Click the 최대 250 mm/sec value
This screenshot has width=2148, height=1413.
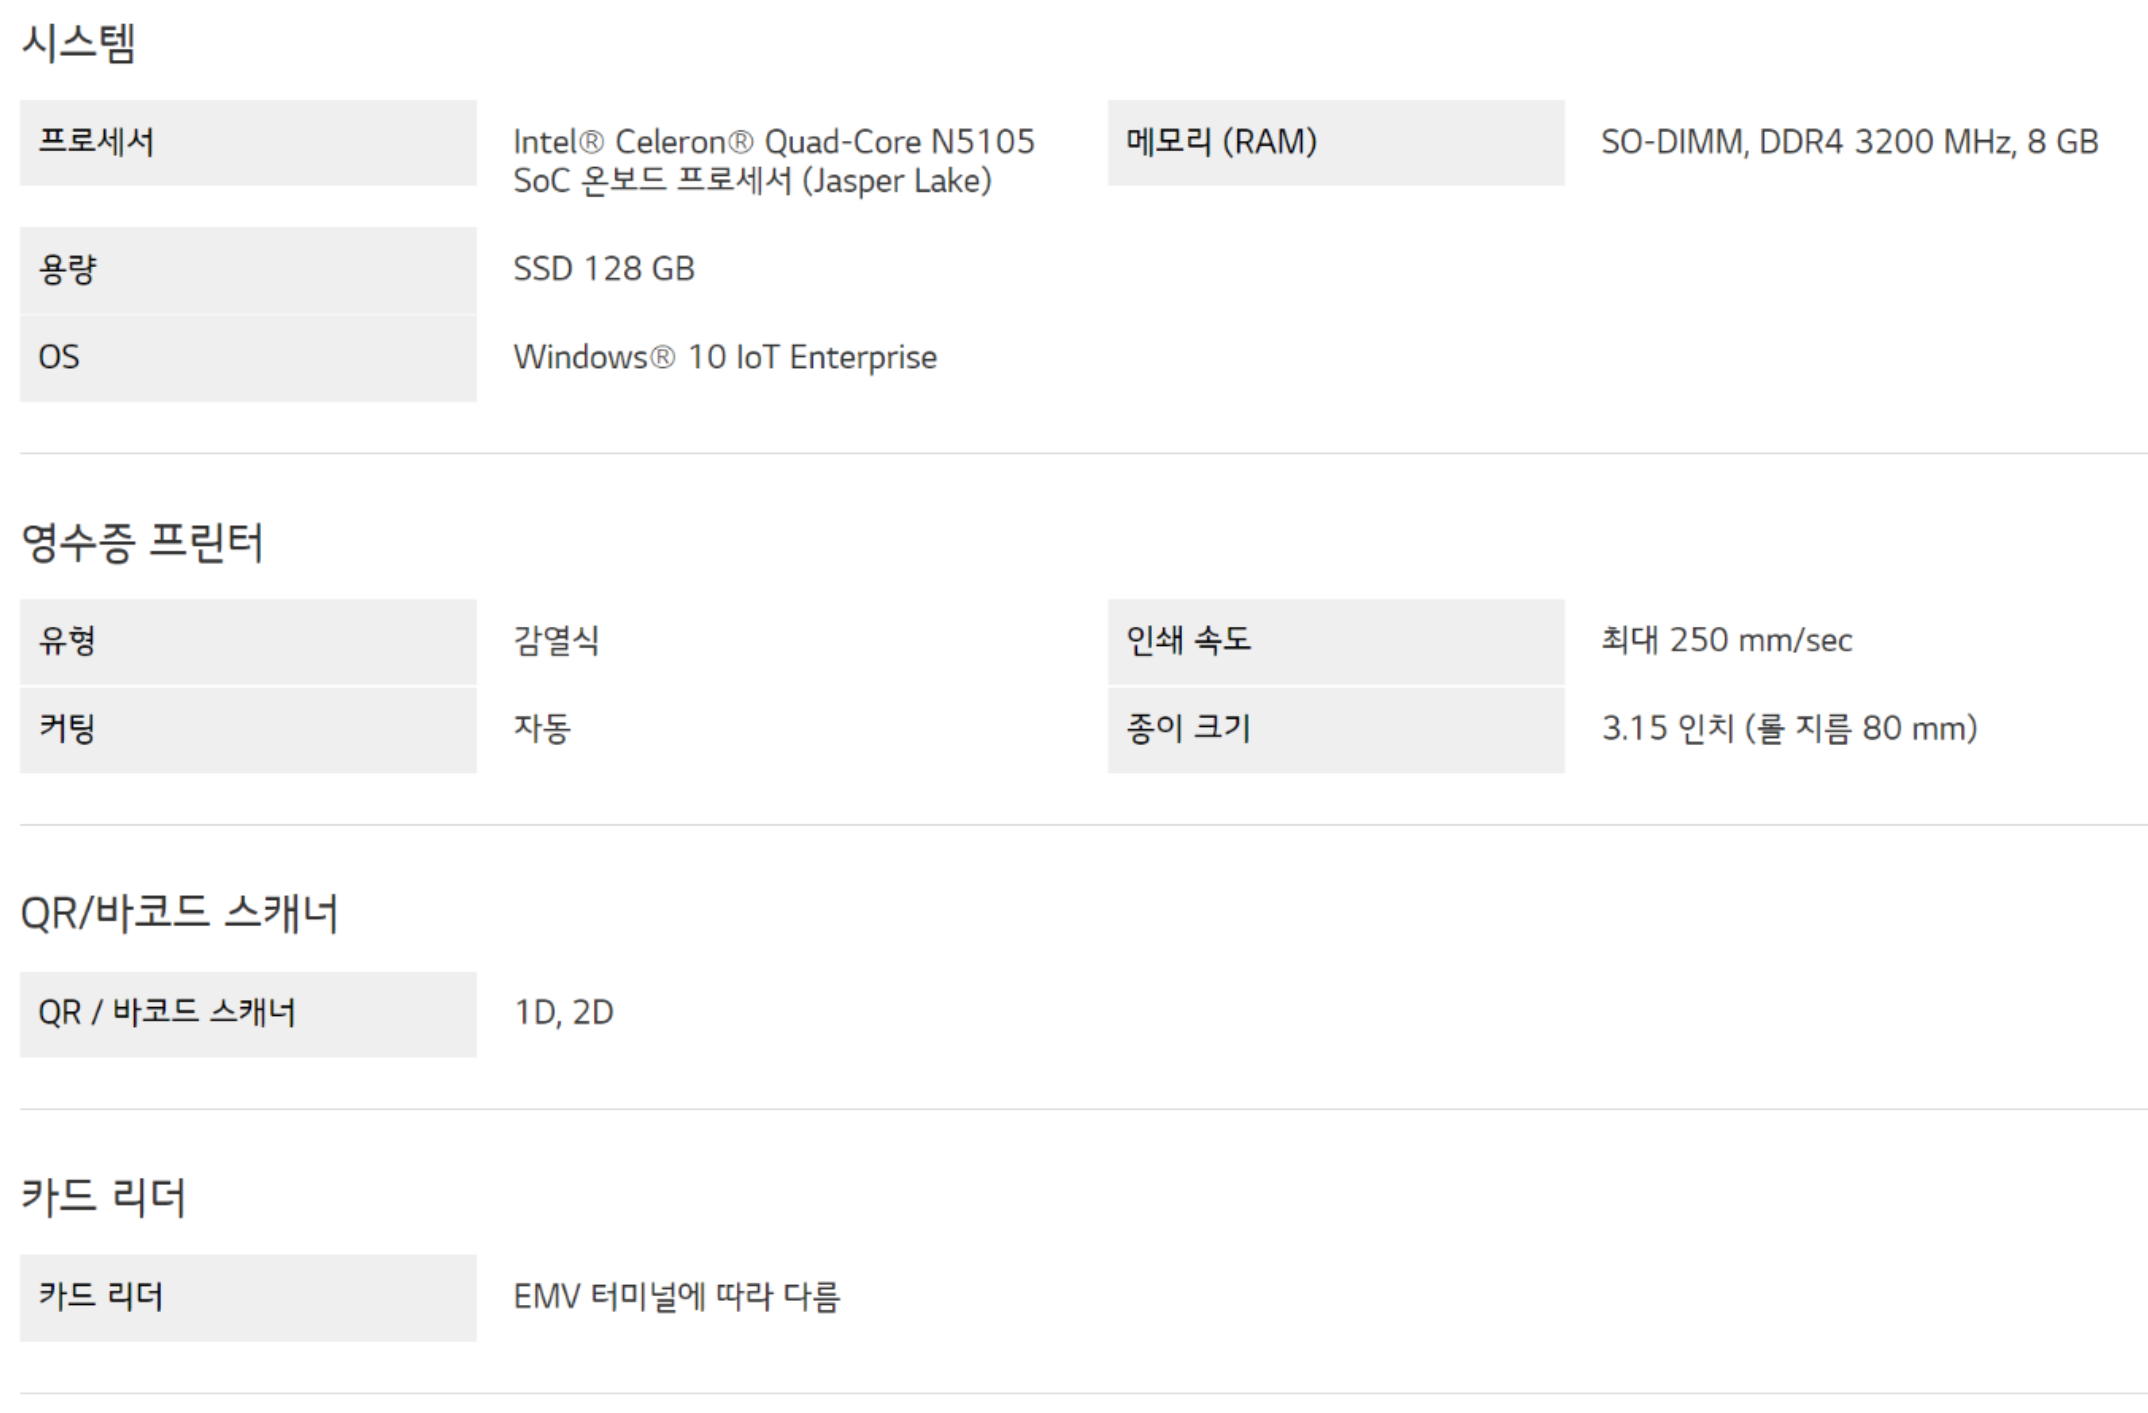[1726, 641]
